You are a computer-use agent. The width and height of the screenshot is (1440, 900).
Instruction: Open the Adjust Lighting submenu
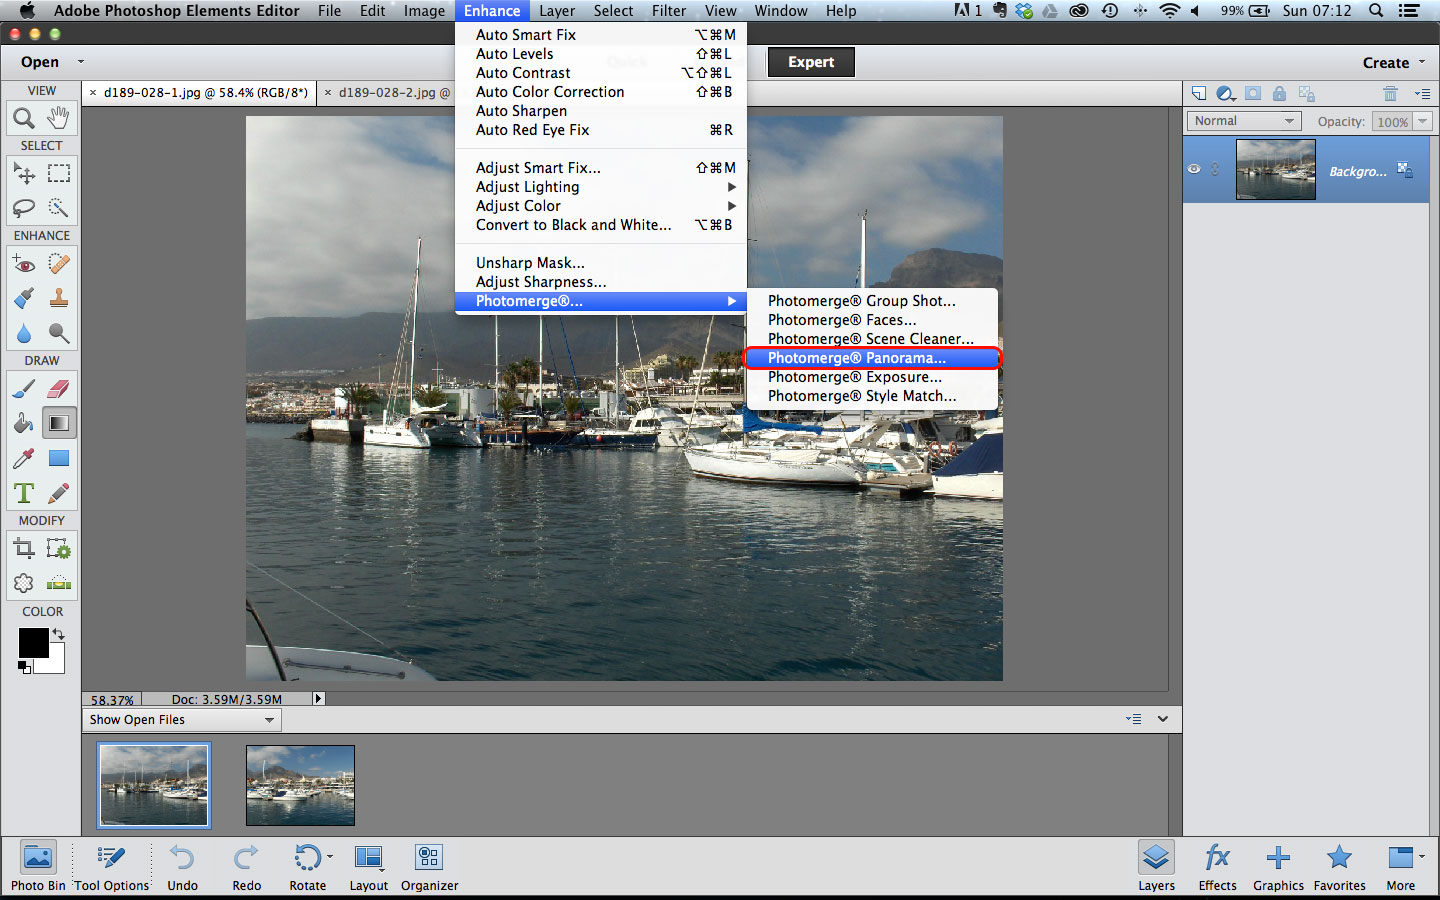click(601, 187)
